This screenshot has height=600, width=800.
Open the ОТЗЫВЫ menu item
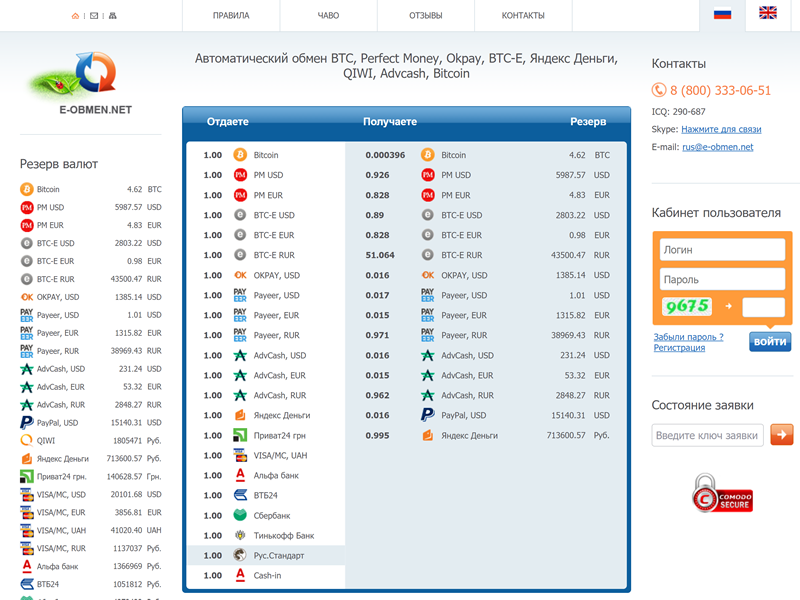pyautogui.click(x=426, y=16)
